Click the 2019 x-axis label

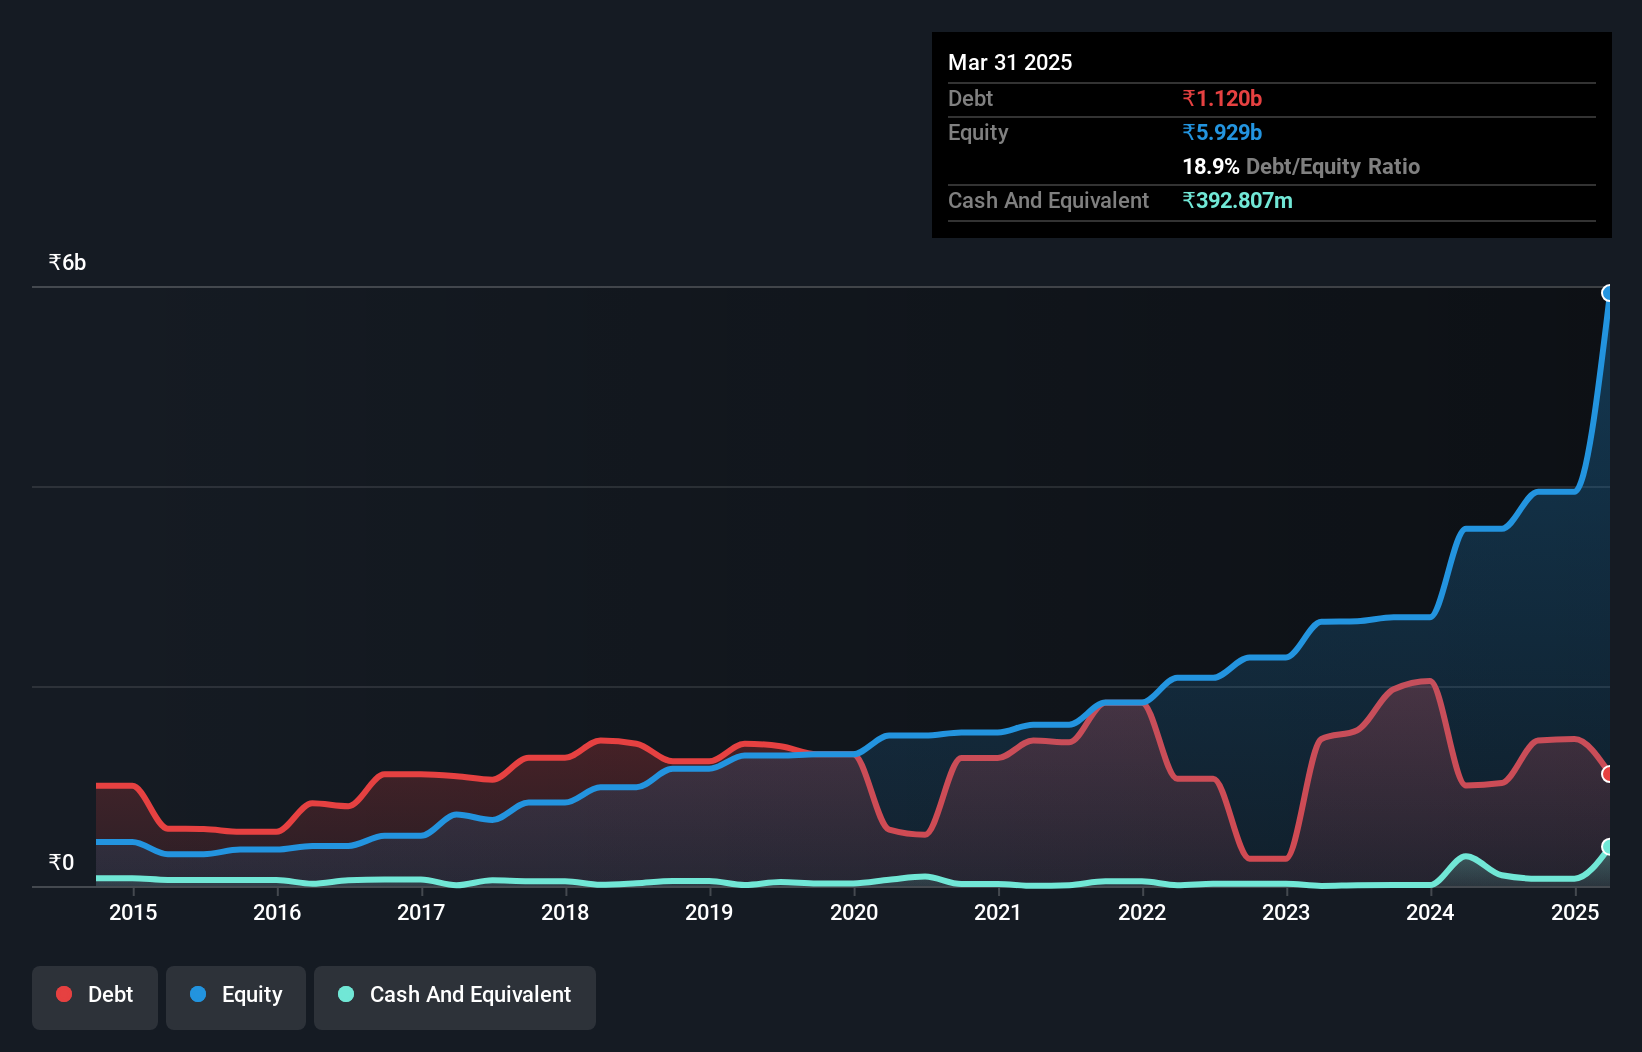click(709, 912)
